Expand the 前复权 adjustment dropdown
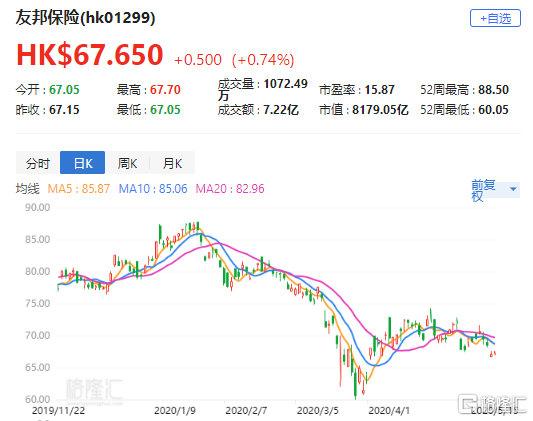Viewport: 533px width, 421px height. (495, 190)
